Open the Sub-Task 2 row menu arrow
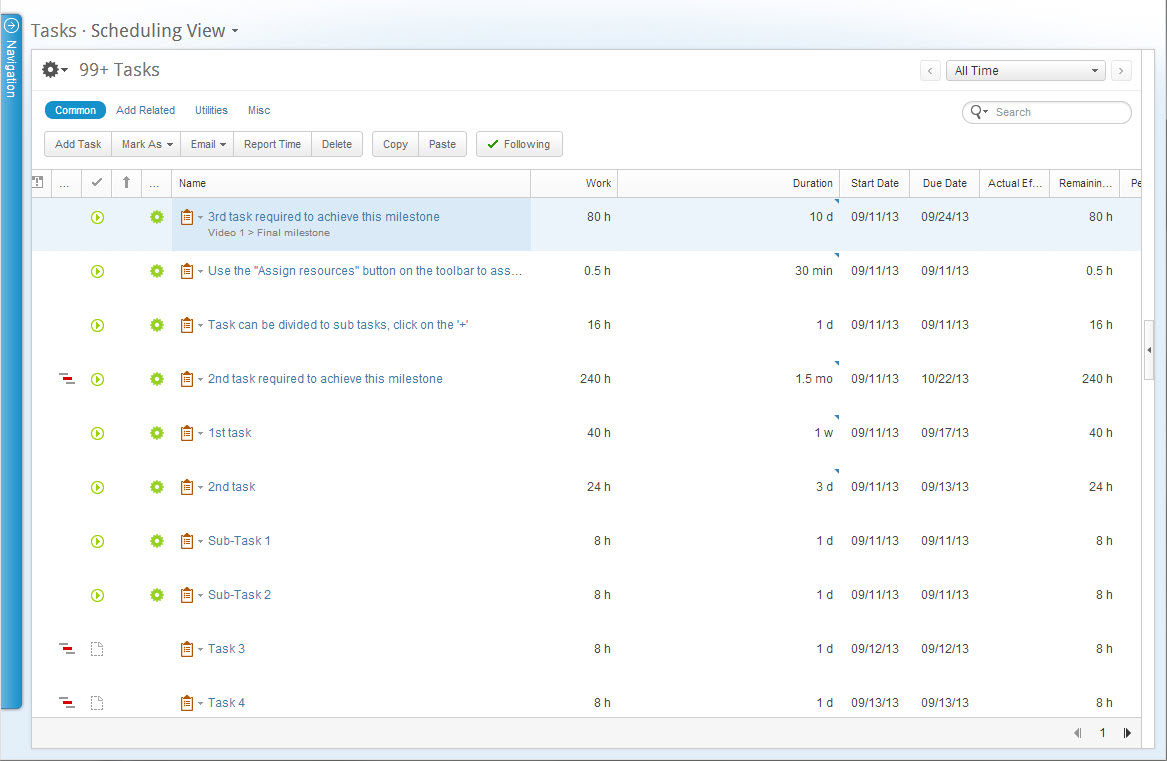 coord(200,596)
